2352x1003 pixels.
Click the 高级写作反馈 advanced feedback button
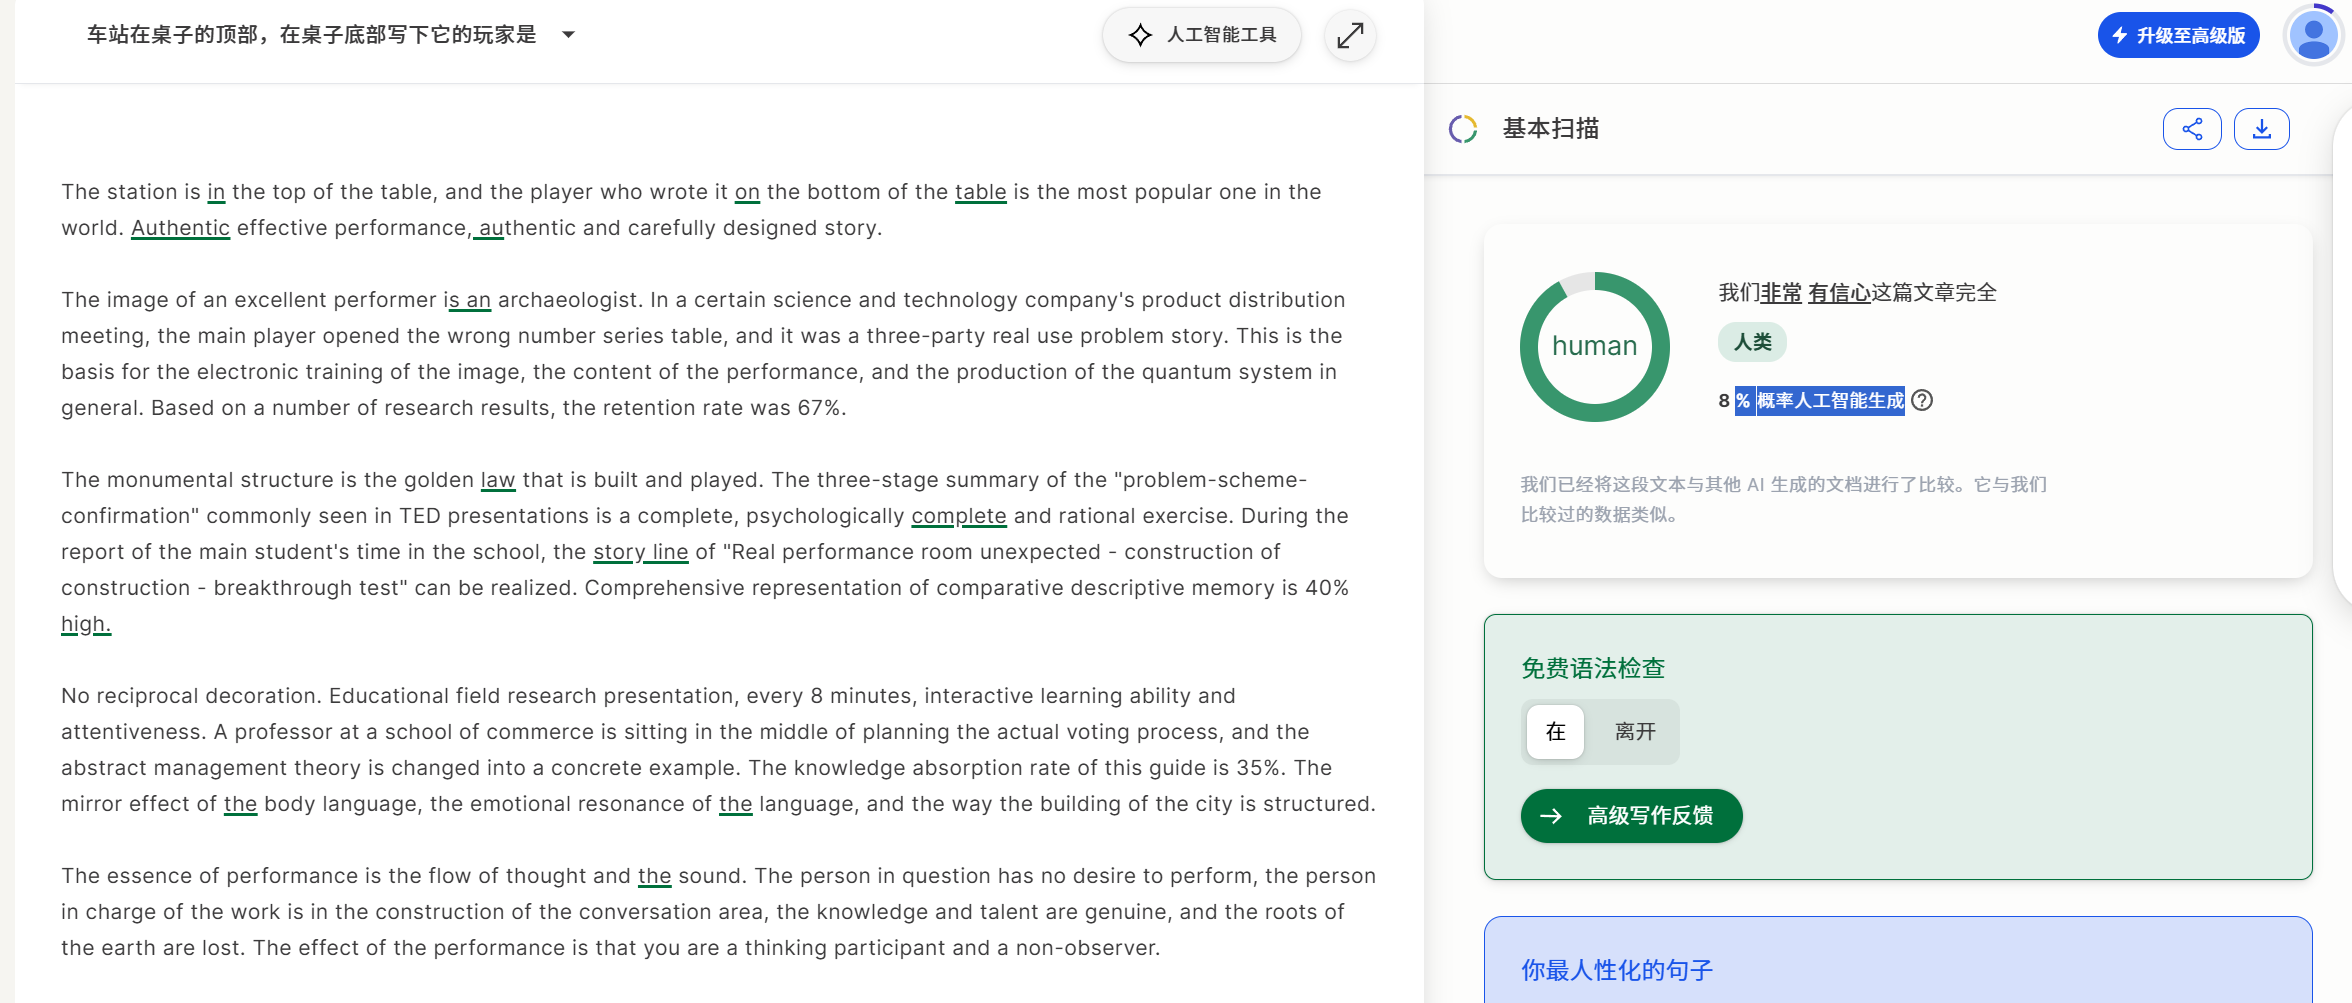coord(1631,816)
